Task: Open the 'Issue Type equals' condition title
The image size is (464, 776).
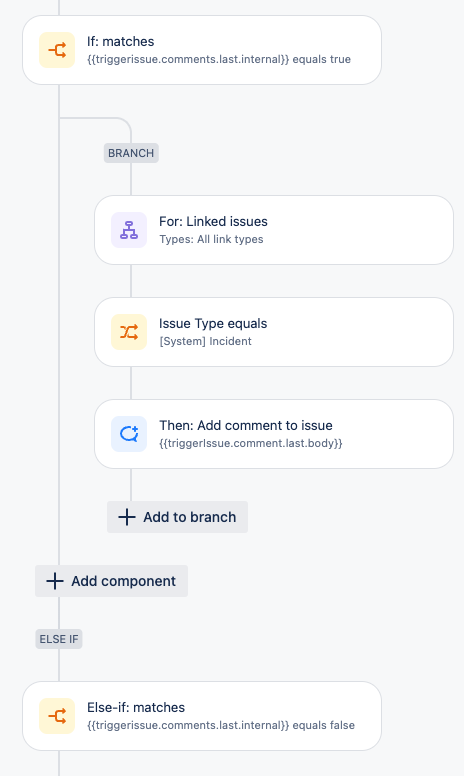Action: [213, 324]
